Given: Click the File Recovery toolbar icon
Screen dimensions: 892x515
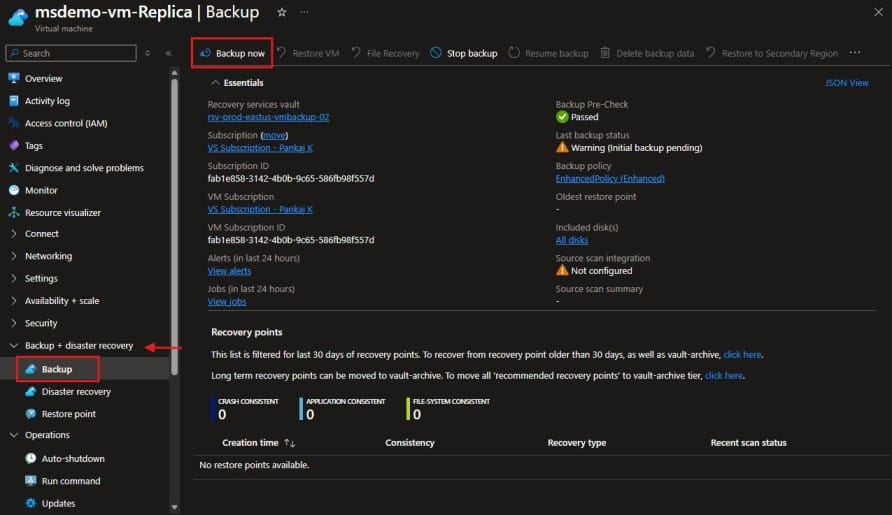Looking at the screenshot, I should point(356,52).
